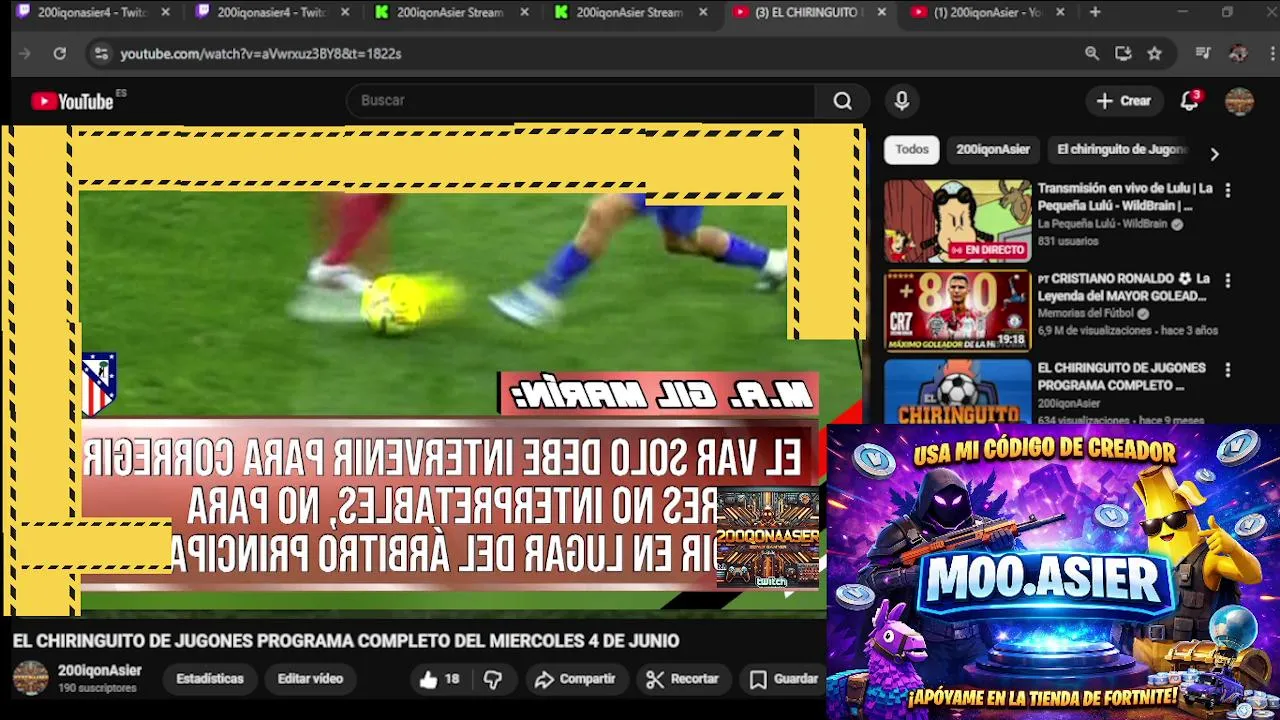The image size is (1280, 720).
Task: Open La Pequeña Lulú live thumbnail
Action: [957, 221]
